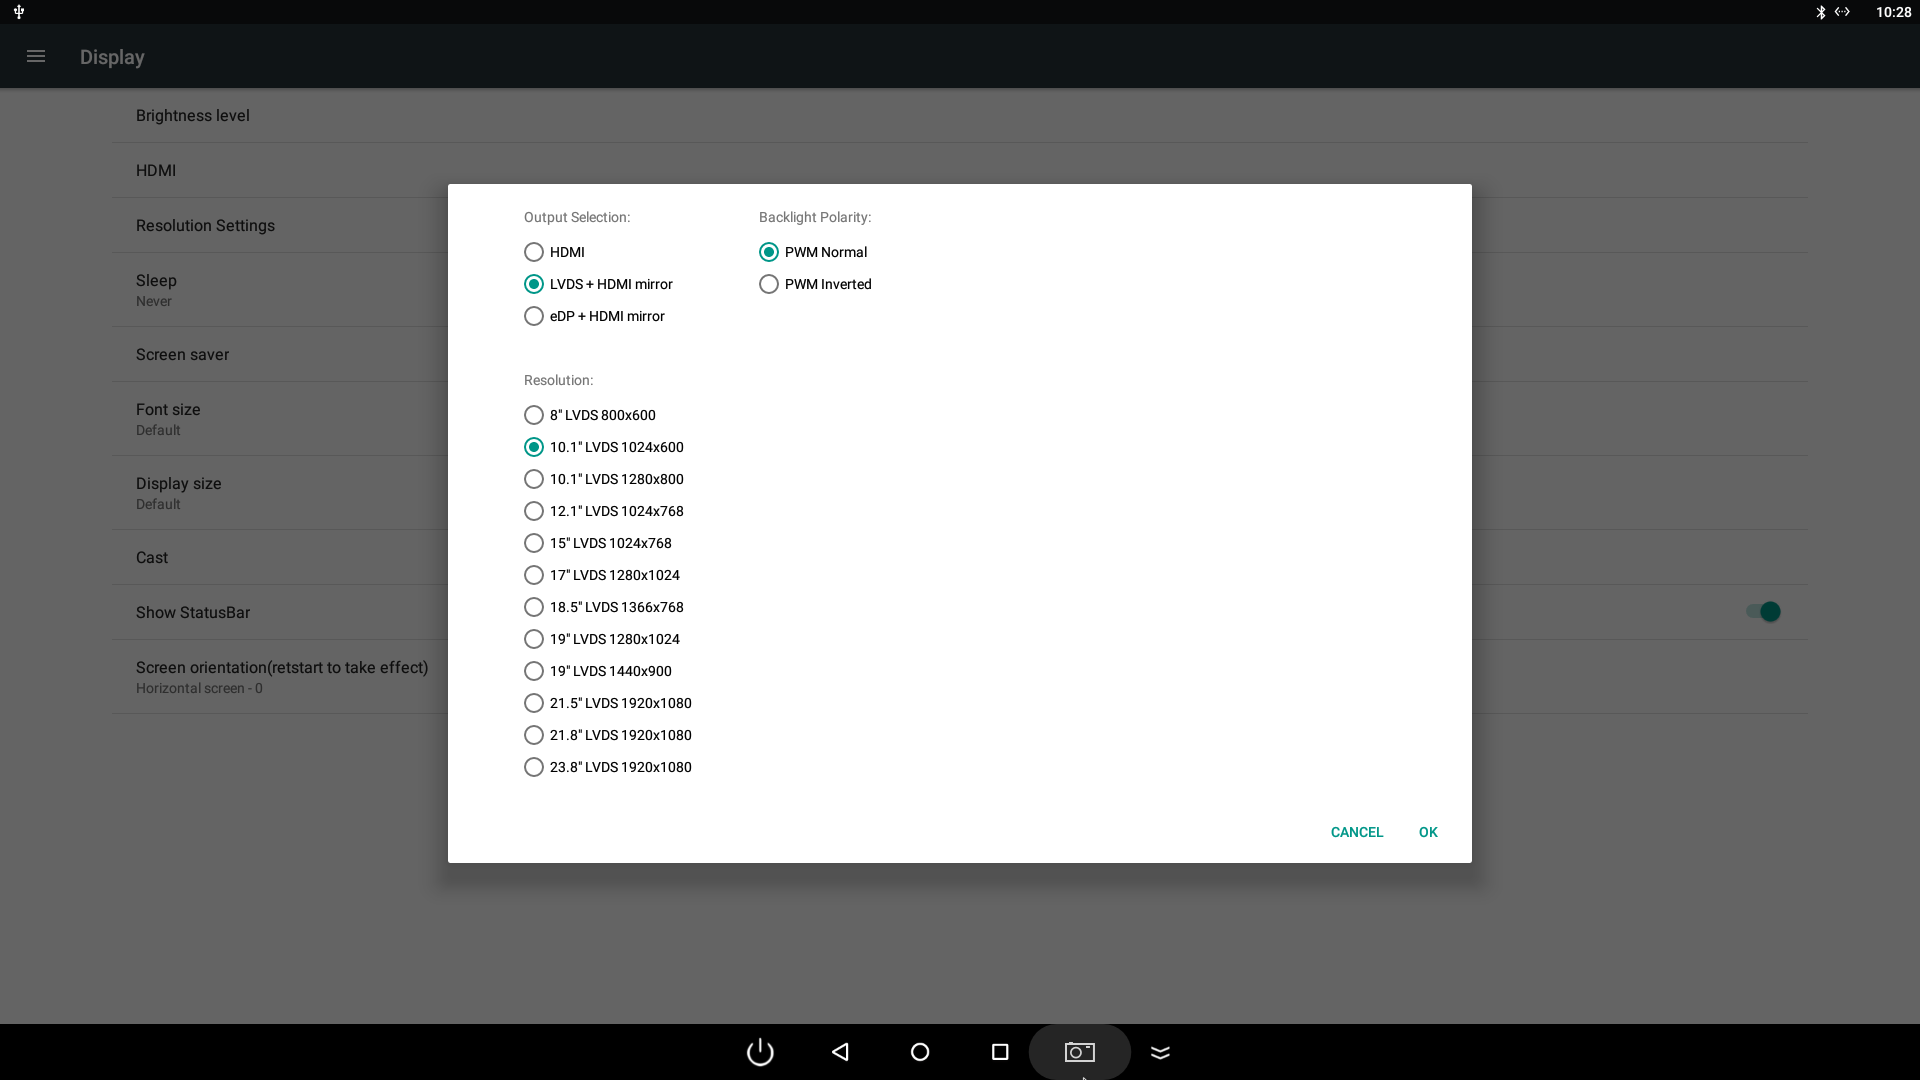Take a screenshot with camera icon
This screenshot has width=1920, height=1080.
click(1080, 1052)
